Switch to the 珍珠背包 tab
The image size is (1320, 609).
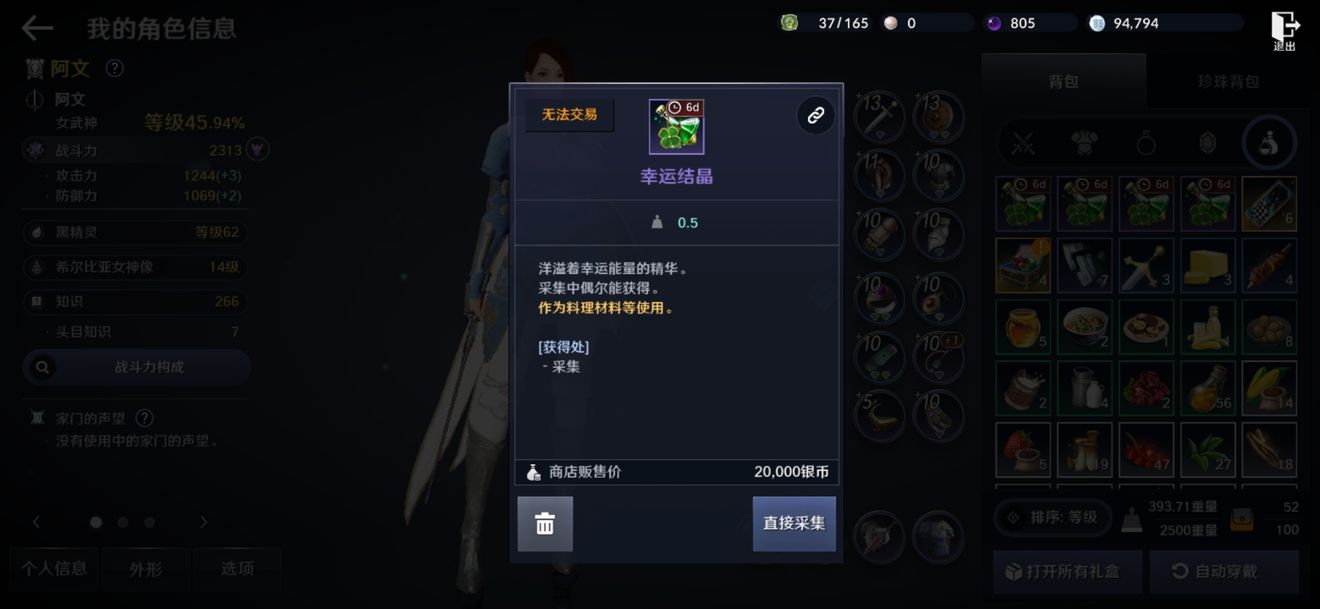1229,81
